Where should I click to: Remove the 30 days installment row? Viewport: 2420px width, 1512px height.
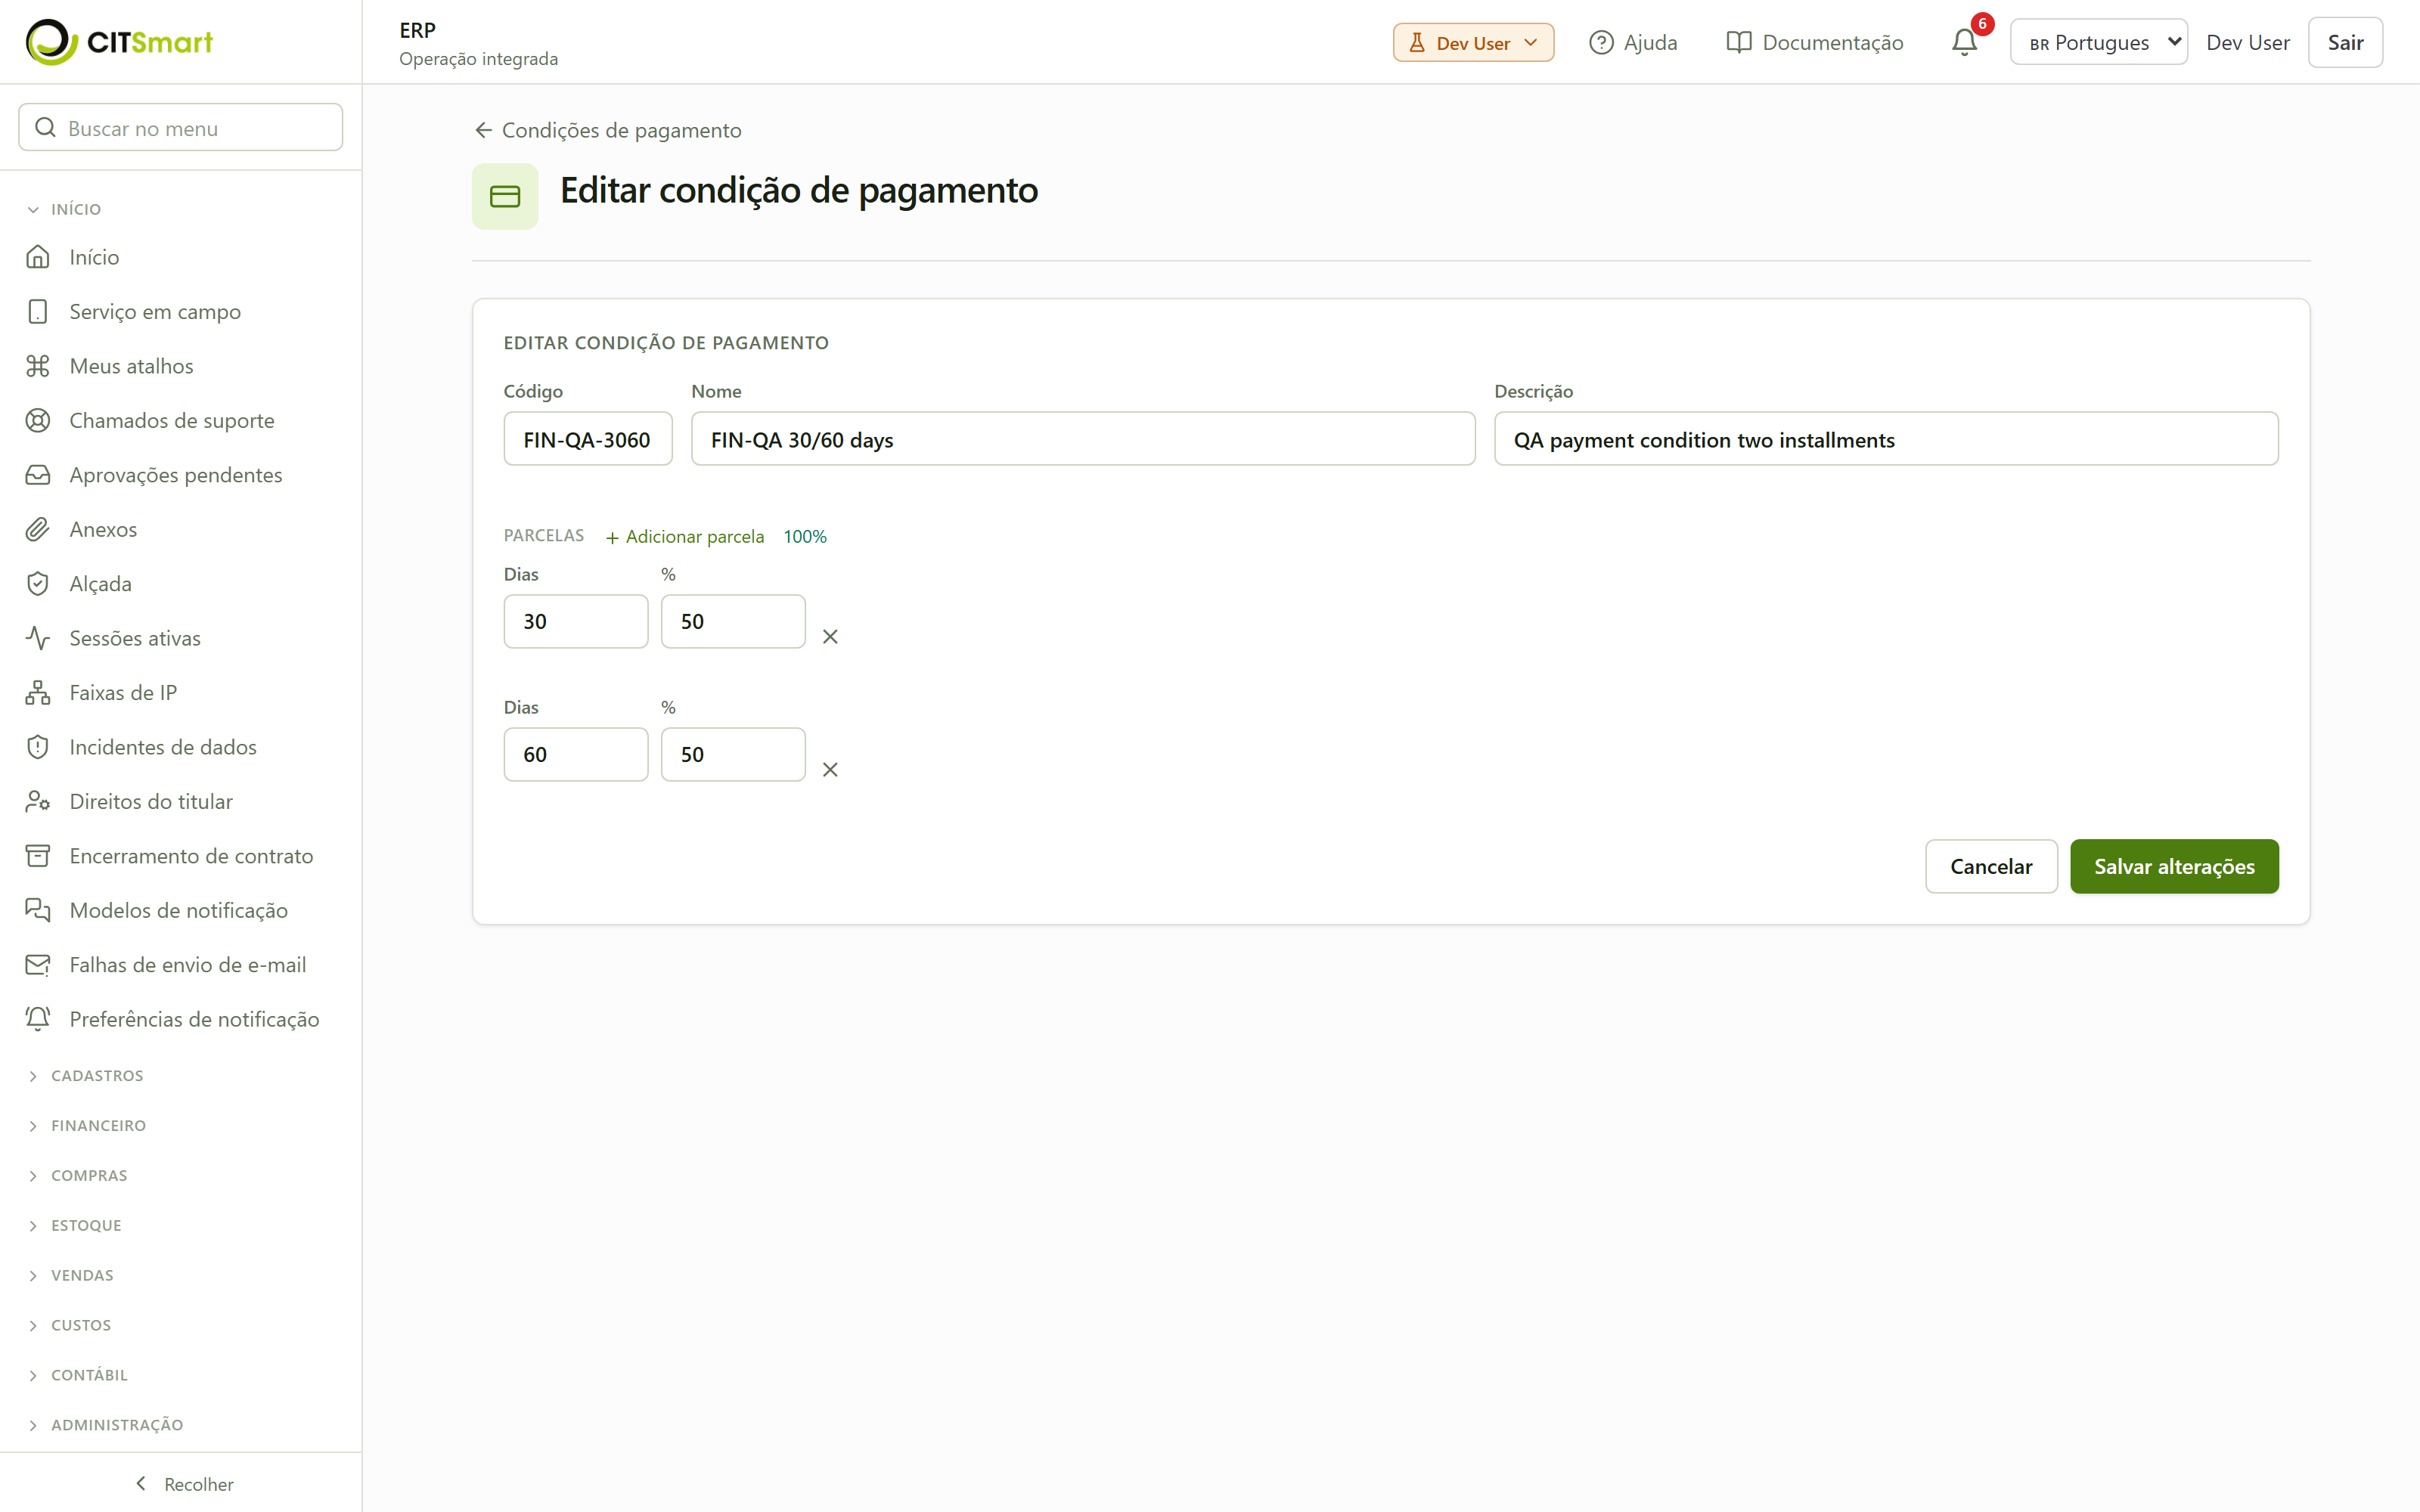pyautogui.click(x=830, y=637)
